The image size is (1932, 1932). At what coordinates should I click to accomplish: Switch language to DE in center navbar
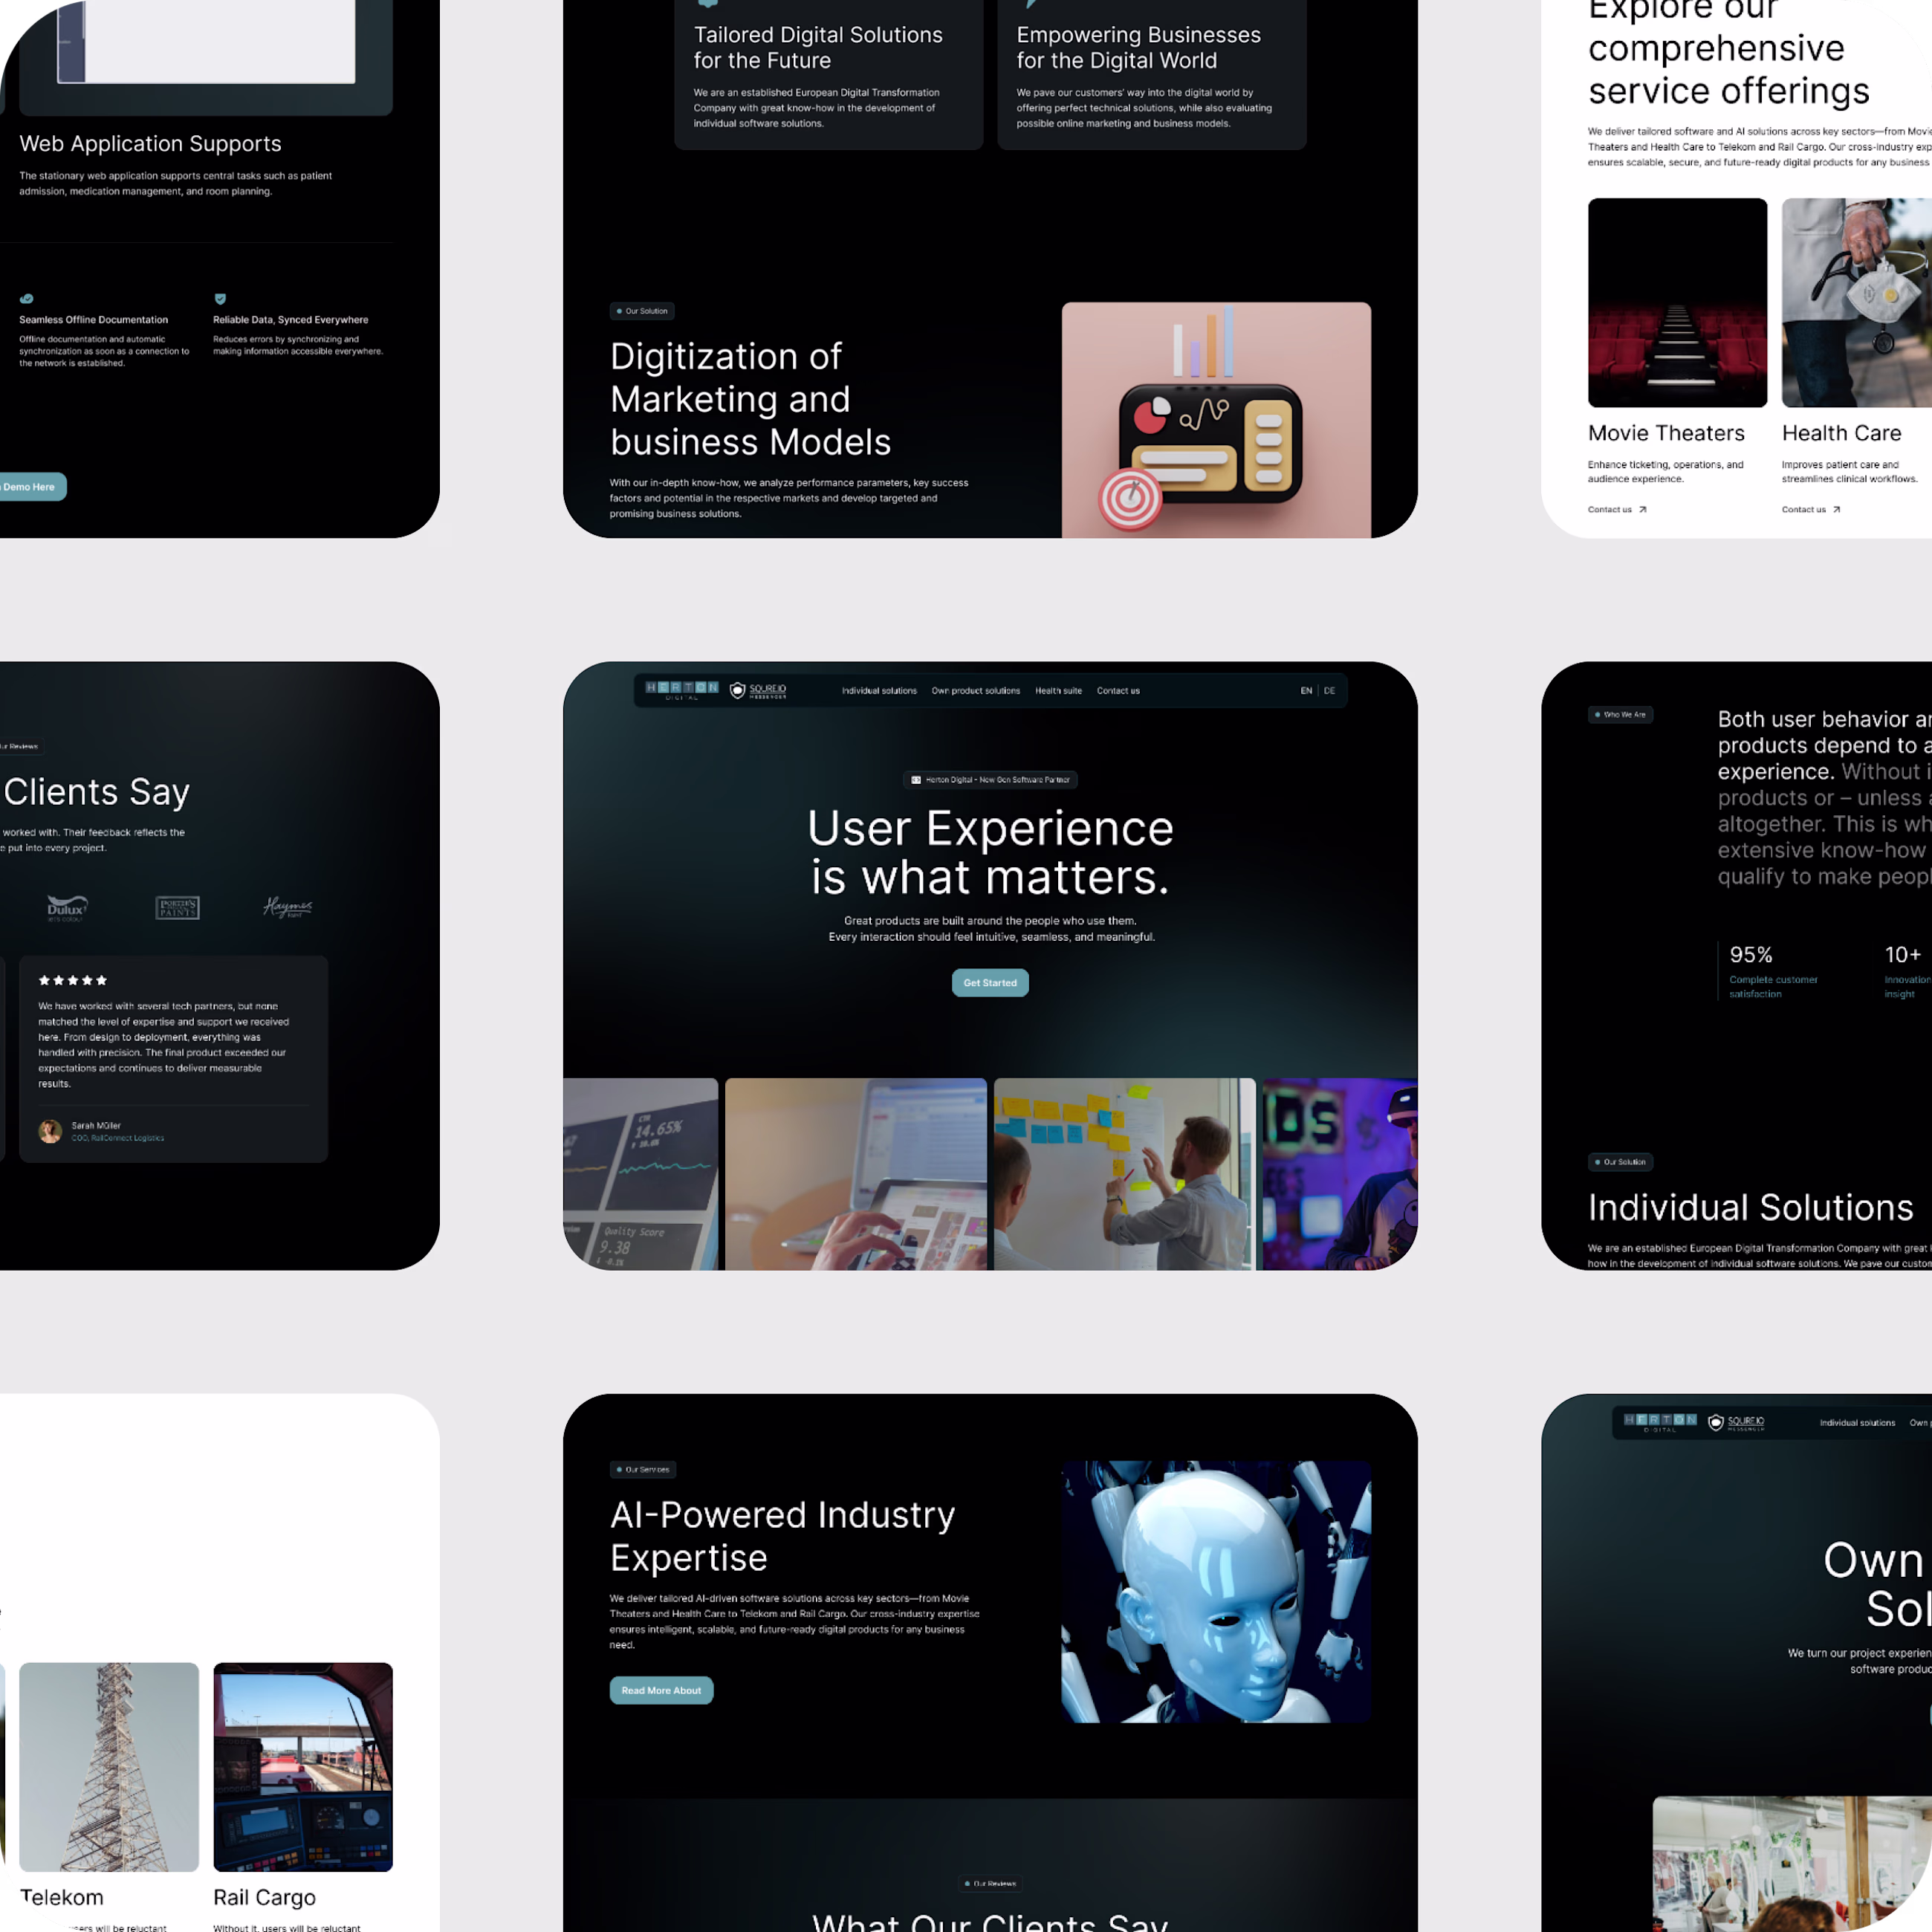1329,691
